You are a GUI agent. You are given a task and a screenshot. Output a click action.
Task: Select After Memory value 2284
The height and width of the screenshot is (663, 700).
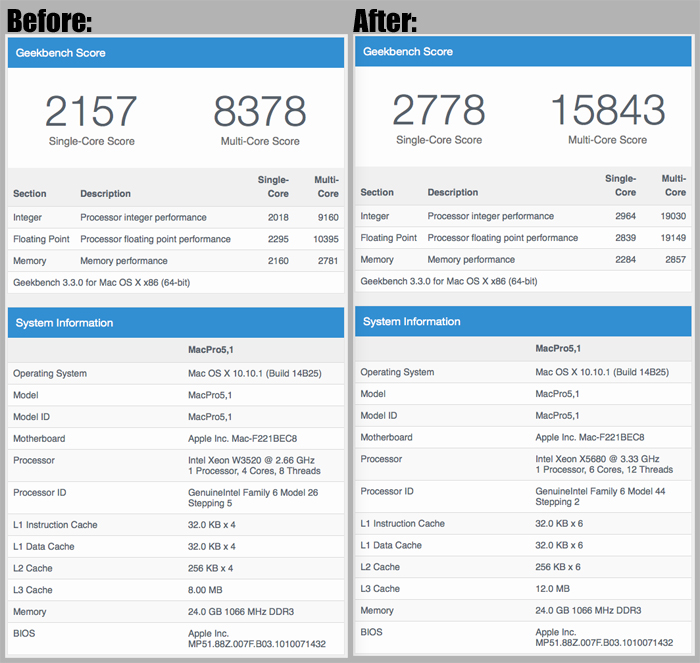point(625,259)
